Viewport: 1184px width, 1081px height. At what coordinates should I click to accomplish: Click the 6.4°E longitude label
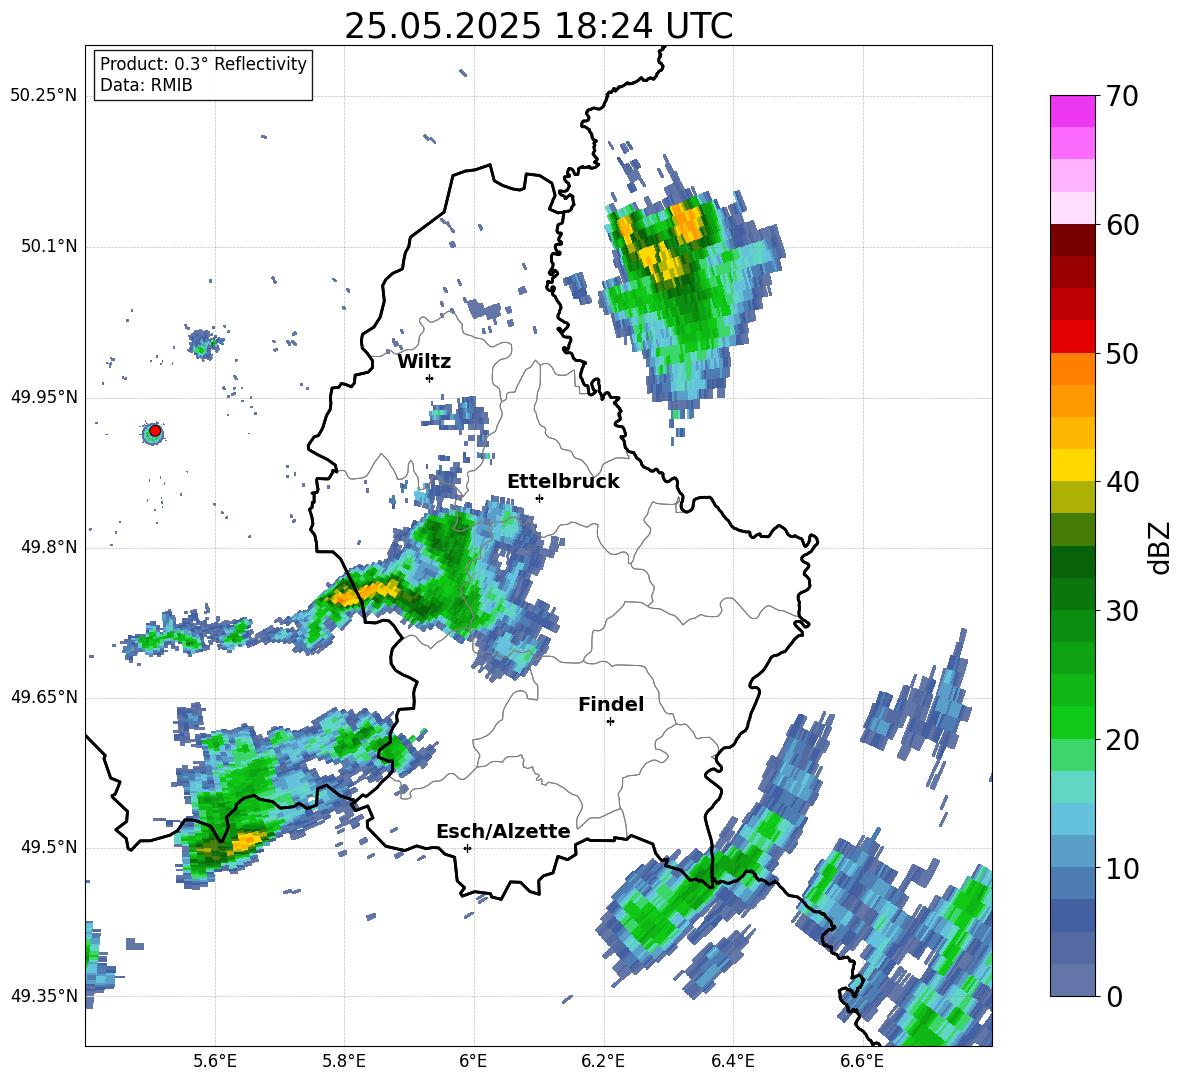tap(732, 1061)
